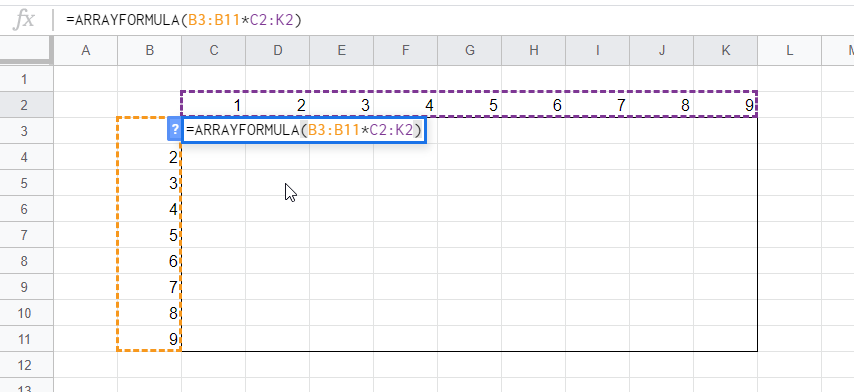Viewport: 854px width, 392px height.
Task: Click the C2:K2 reference in formula bar
Action: coord(271,20)
